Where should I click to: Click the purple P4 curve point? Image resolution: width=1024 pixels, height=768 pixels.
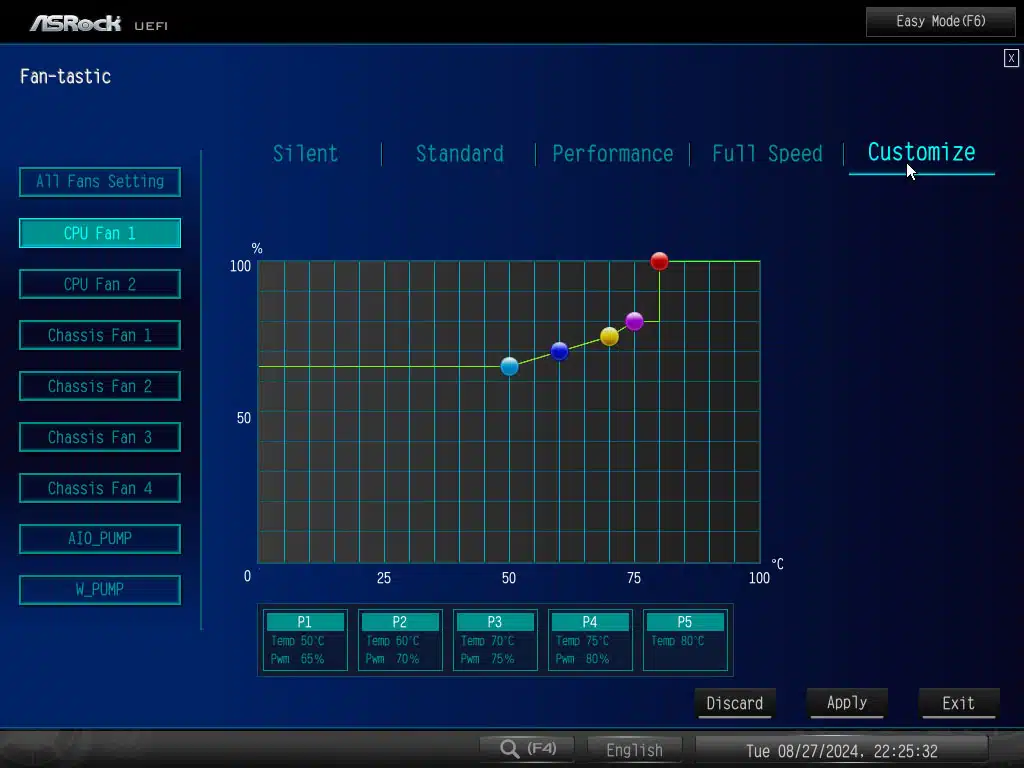[634, 321]
